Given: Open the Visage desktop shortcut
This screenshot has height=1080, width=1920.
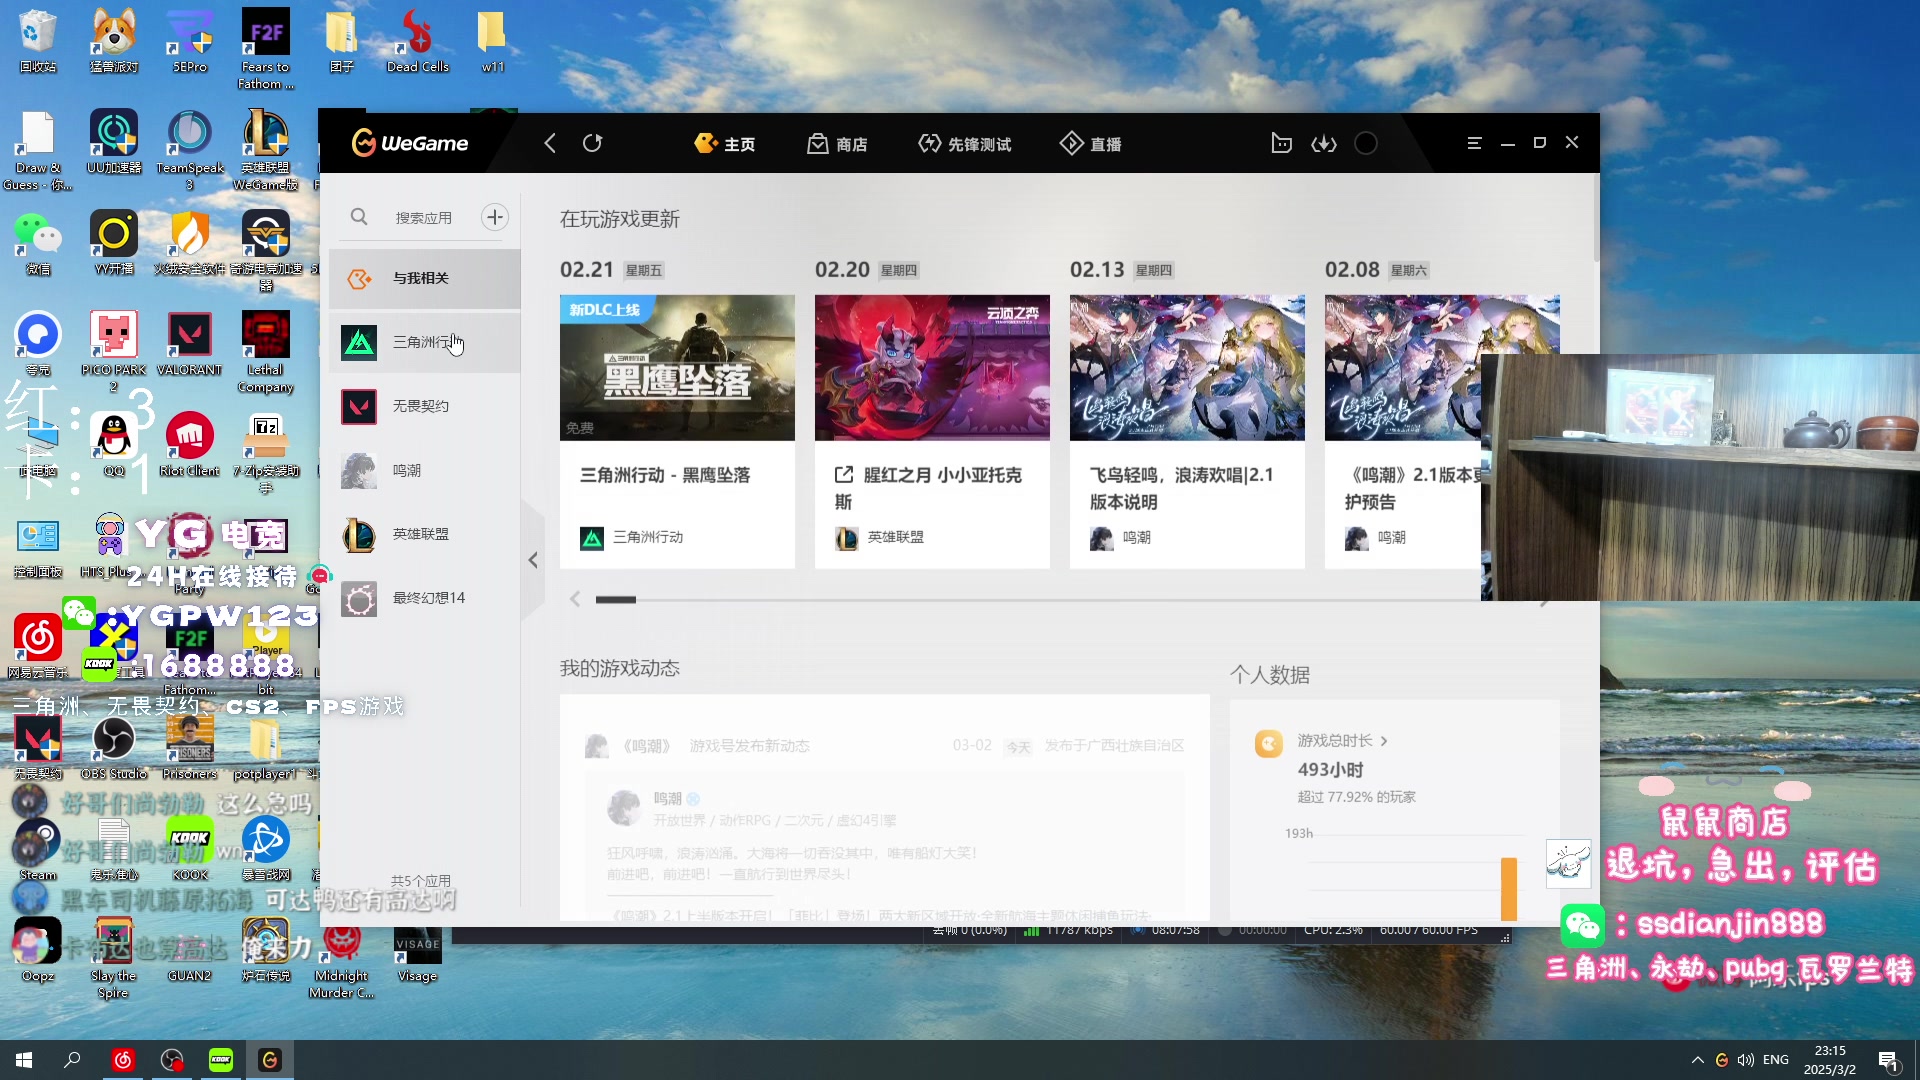Looking at the screenshot, I should (417, 951).
